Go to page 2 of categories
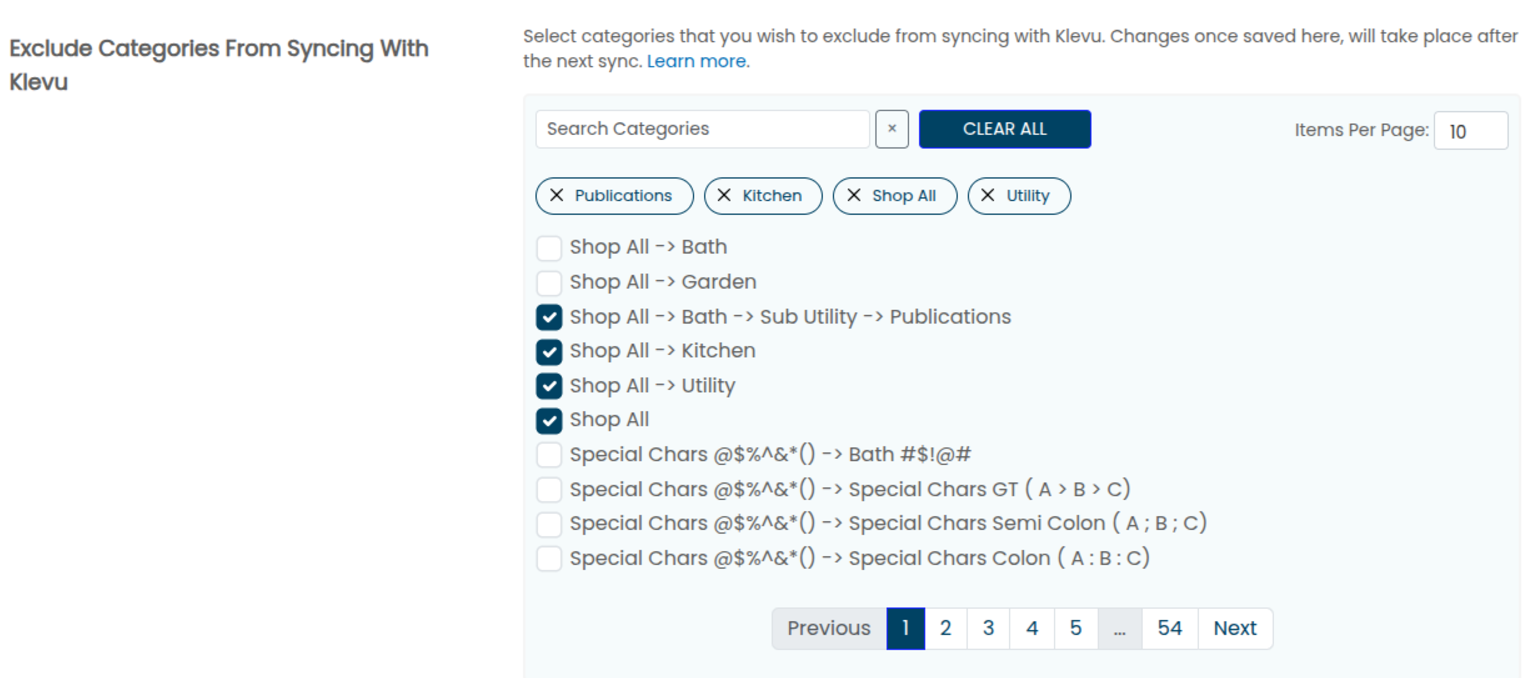Screen dimensions: 1526x678 (x=945, y=628)
